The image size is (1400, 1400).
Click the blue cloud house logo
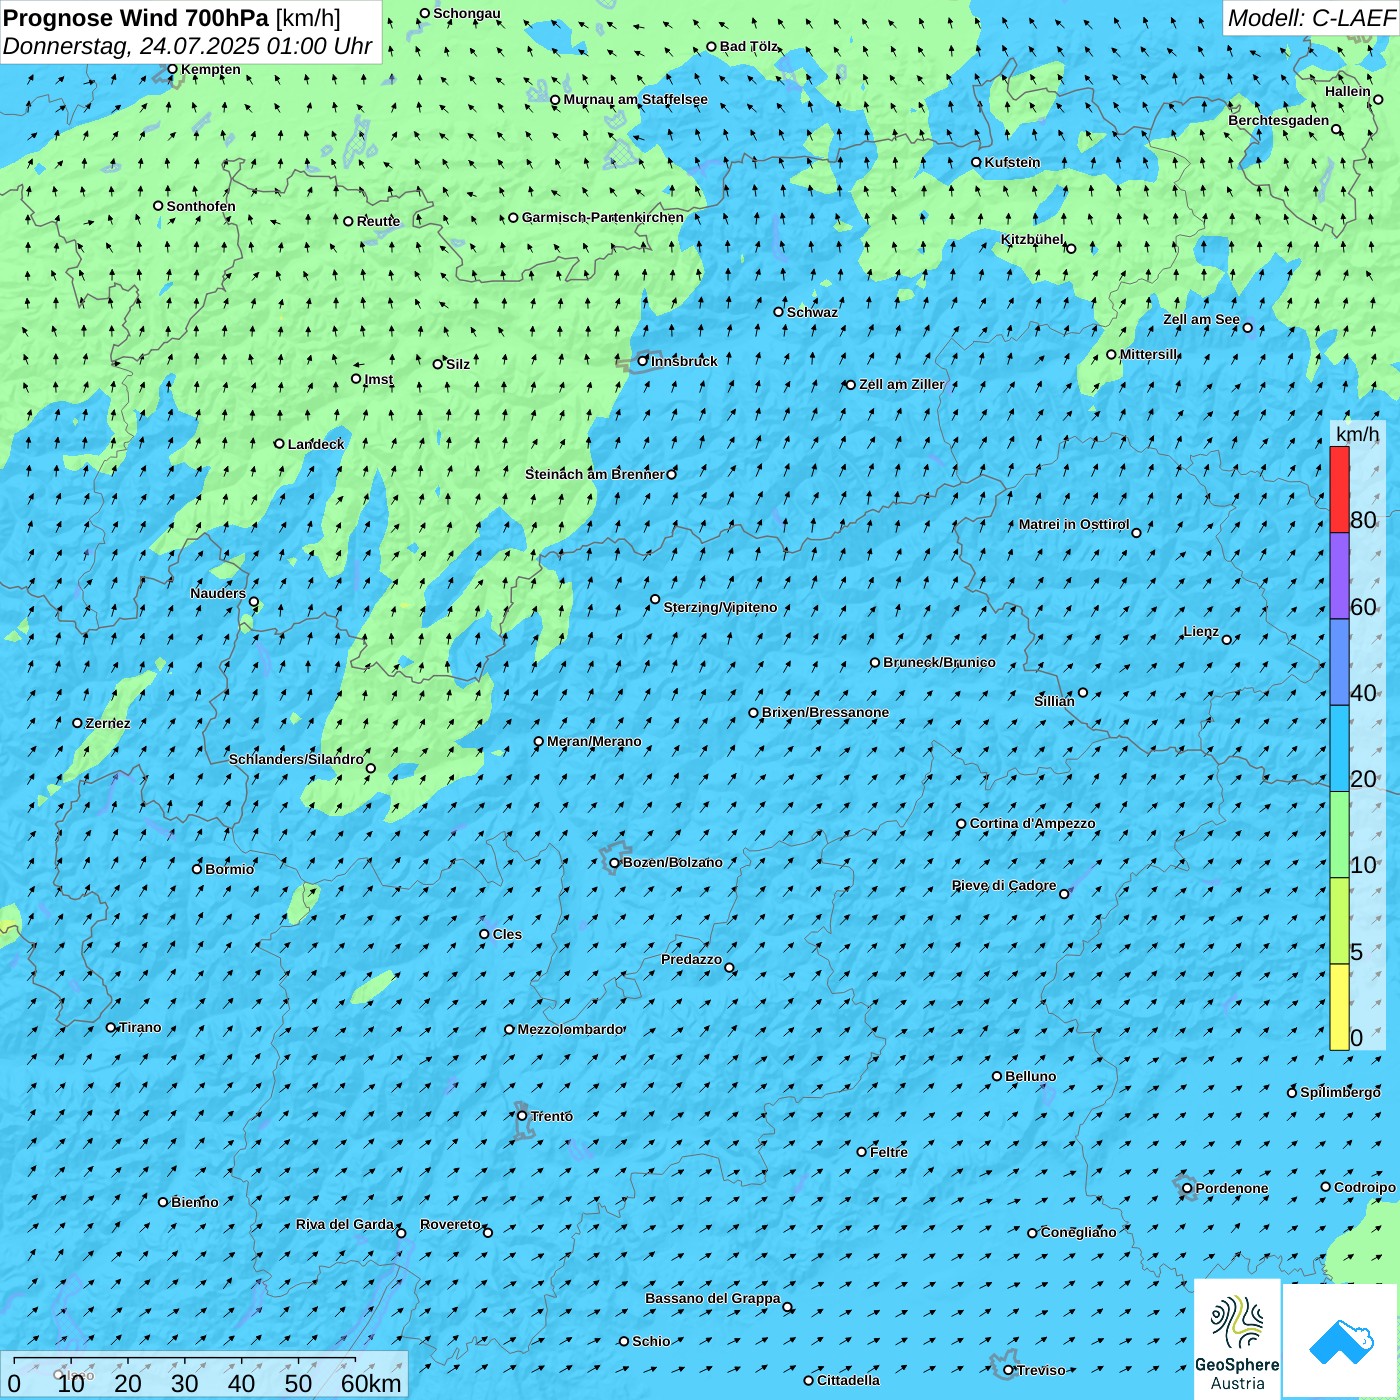(1341, 1342)
